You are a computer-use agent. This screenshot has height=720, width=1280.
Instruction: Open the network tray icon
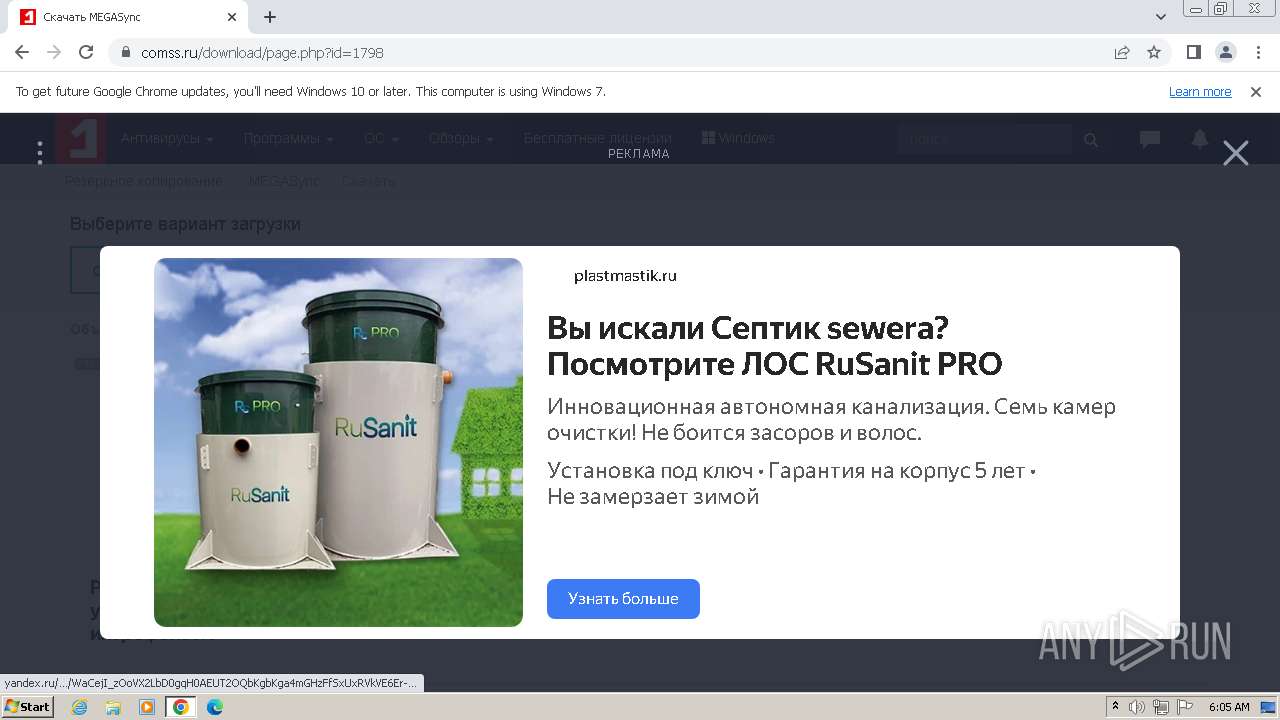(1161, 707)
